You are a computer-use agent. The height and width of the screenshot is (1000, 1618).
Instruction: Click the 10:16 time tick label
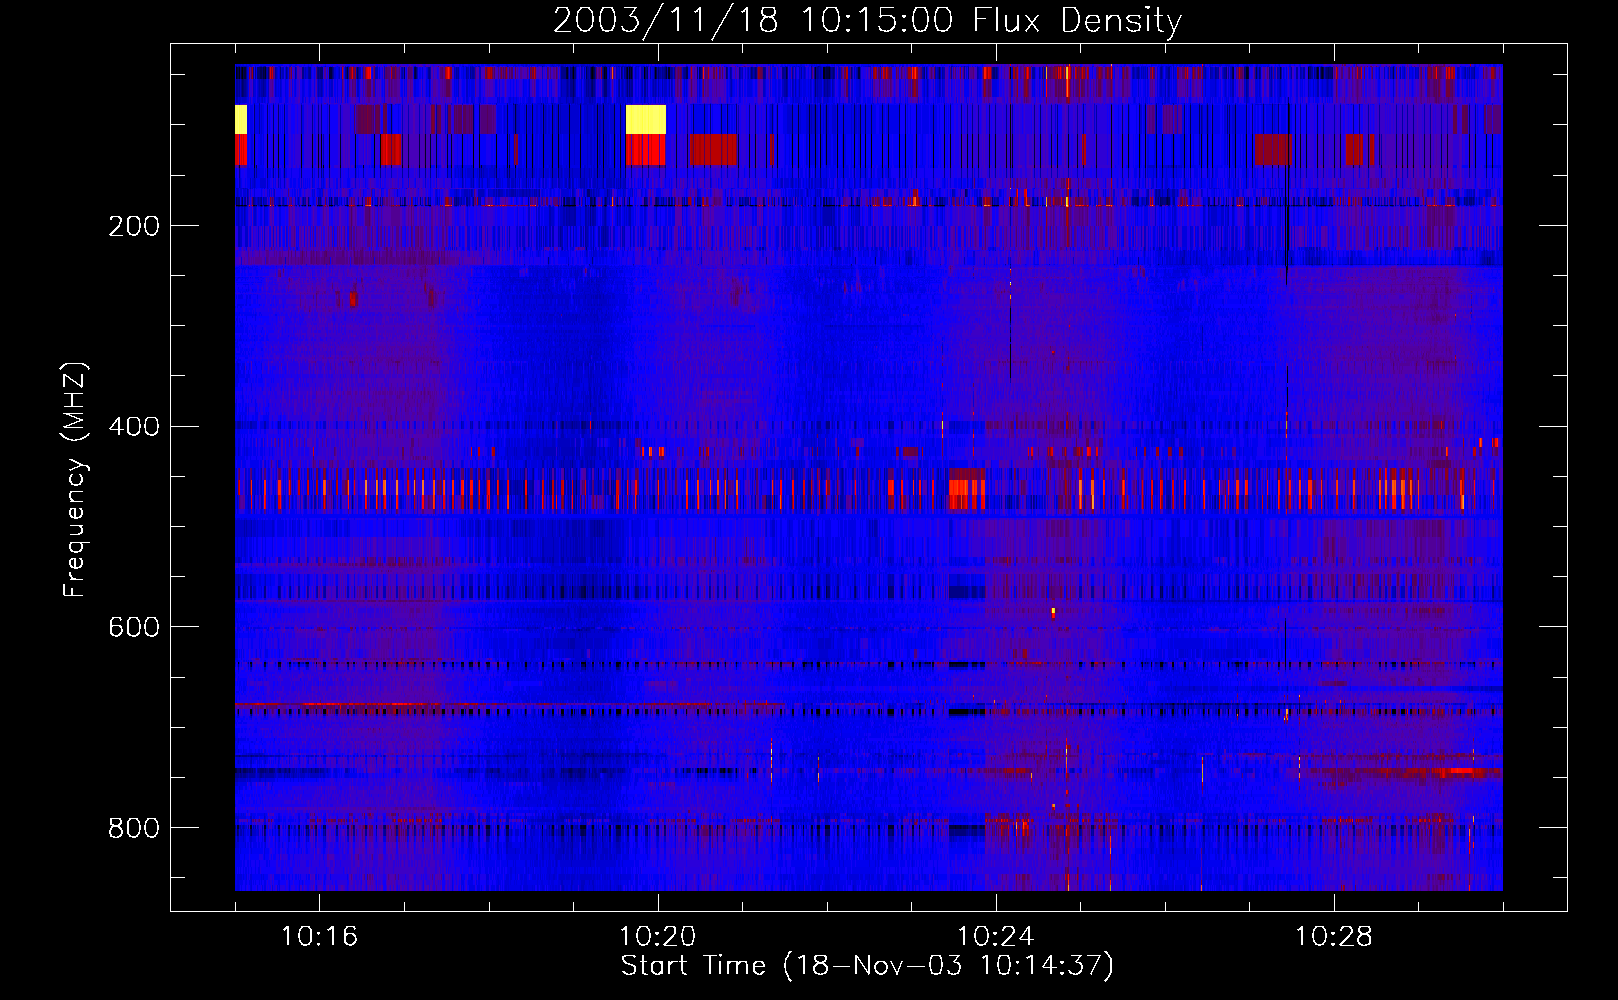click(x=319, y=936)
